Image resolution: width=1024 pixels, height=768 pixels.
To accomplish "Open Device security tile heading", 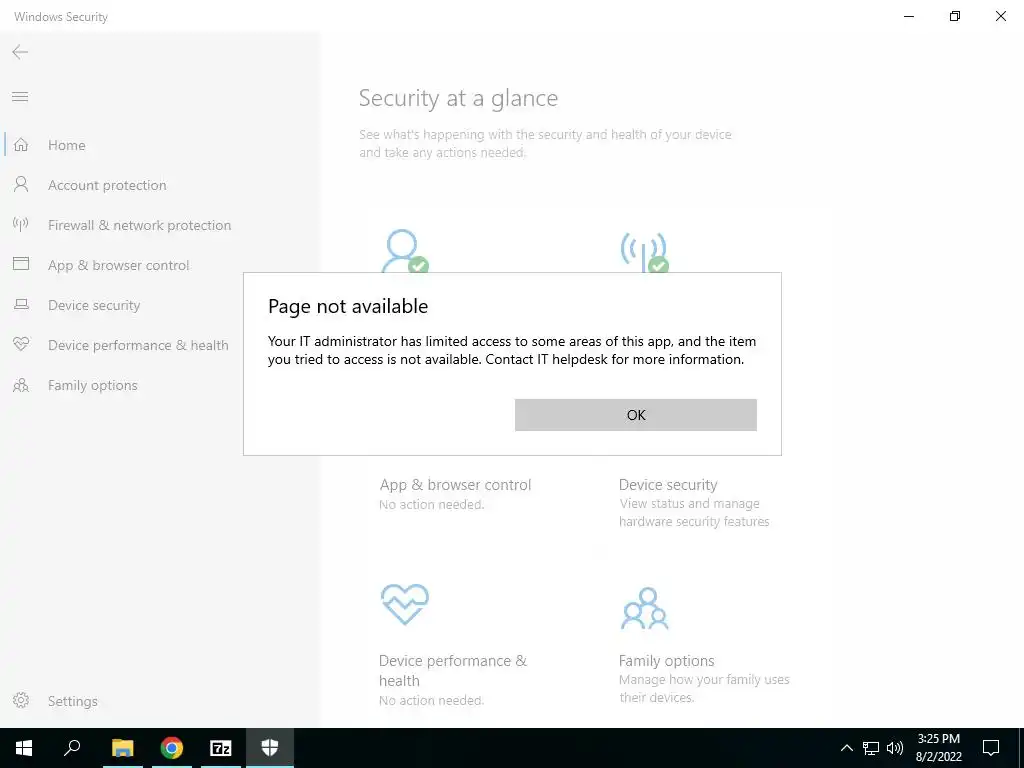I will (x=667, y=485).
